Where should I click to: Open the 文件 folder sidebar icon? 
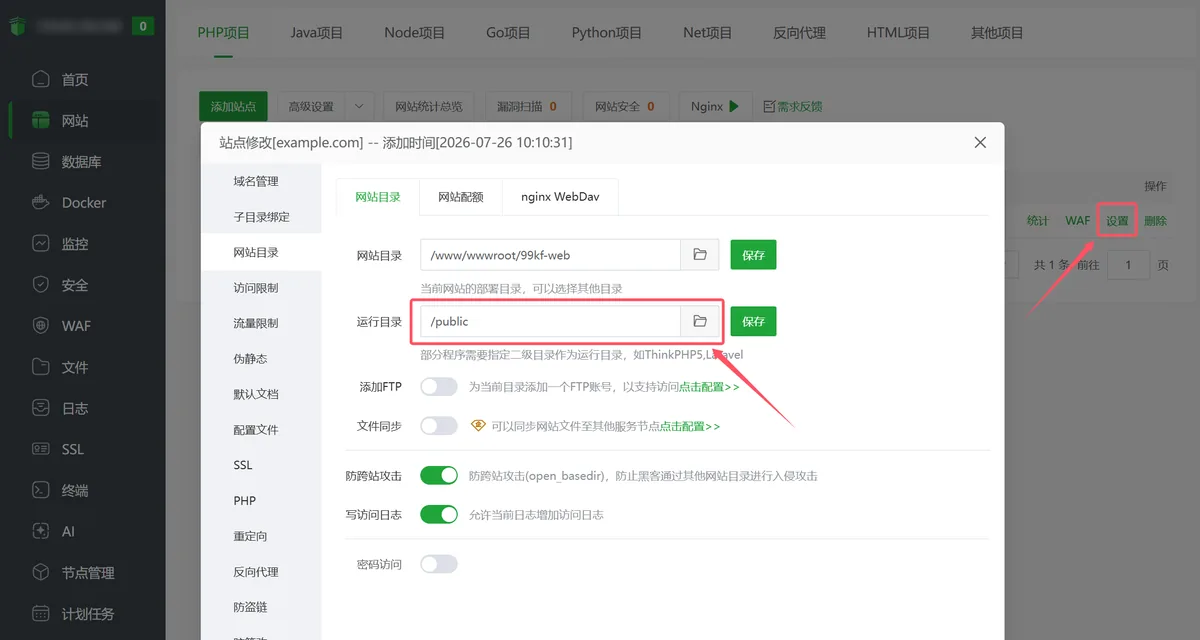pyautogui.click(x=40, y=367)
